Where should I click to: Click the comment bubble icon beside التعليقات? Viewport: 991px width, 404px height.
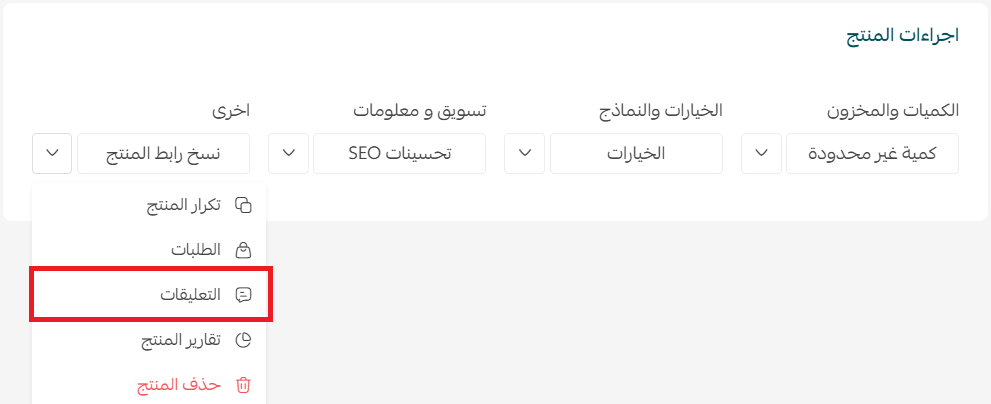[x=243, y=295]
